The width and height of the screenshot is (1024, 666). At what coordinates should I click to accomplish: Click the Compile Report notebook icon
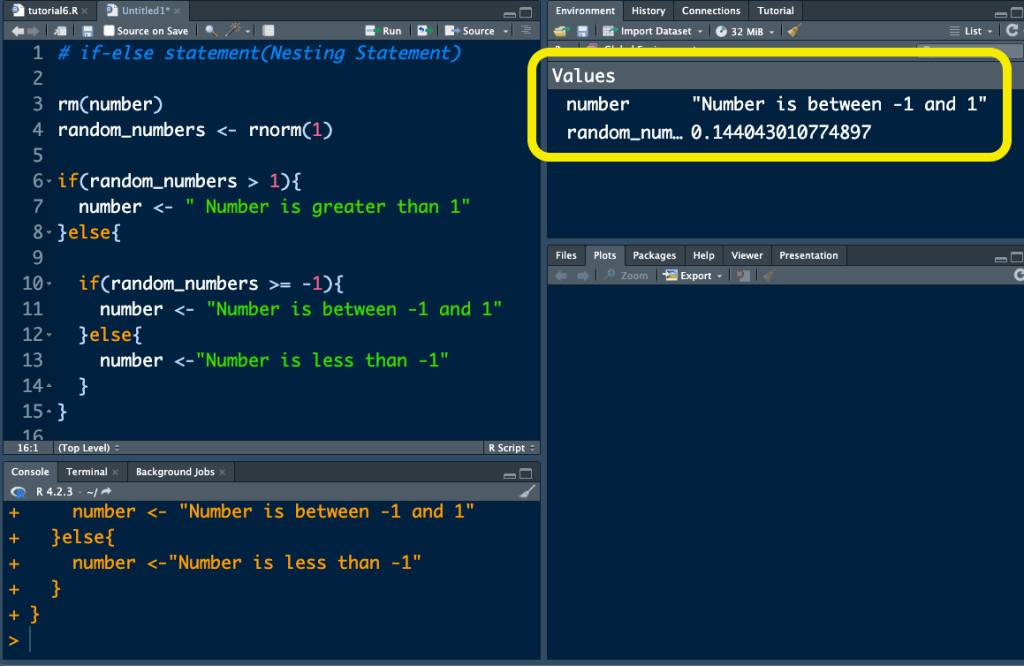[268, 31]
